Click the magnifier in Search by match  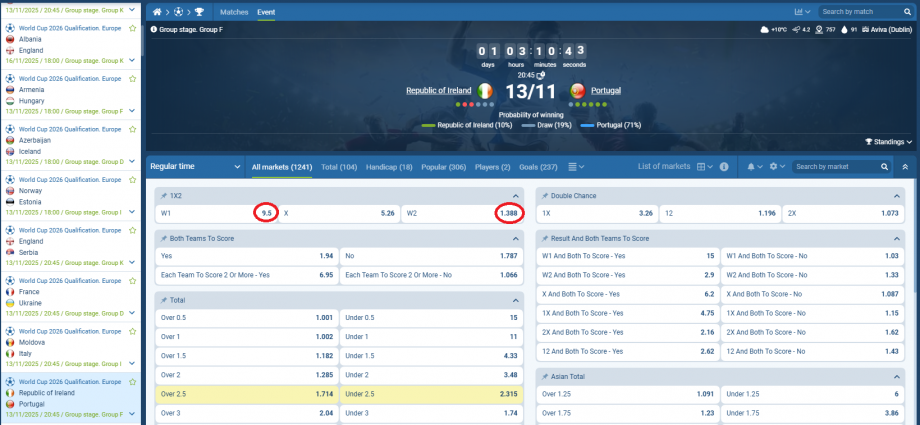tap(907, 12)
